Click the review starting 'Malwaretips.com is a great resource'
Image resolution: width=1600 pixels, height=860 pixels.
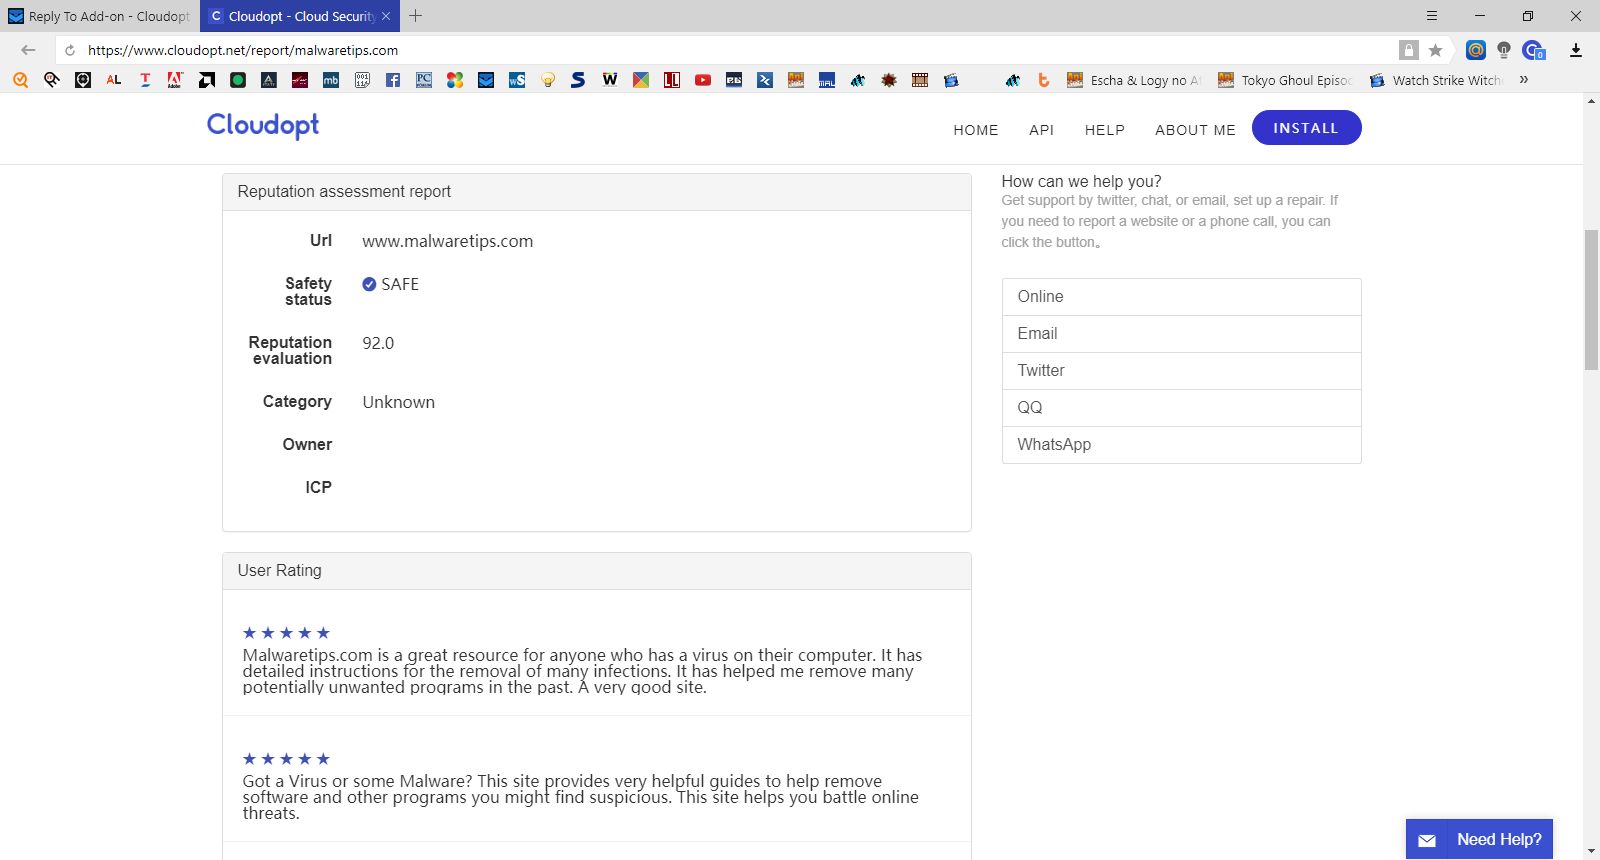pyautogui.click(x=582, y=671)
